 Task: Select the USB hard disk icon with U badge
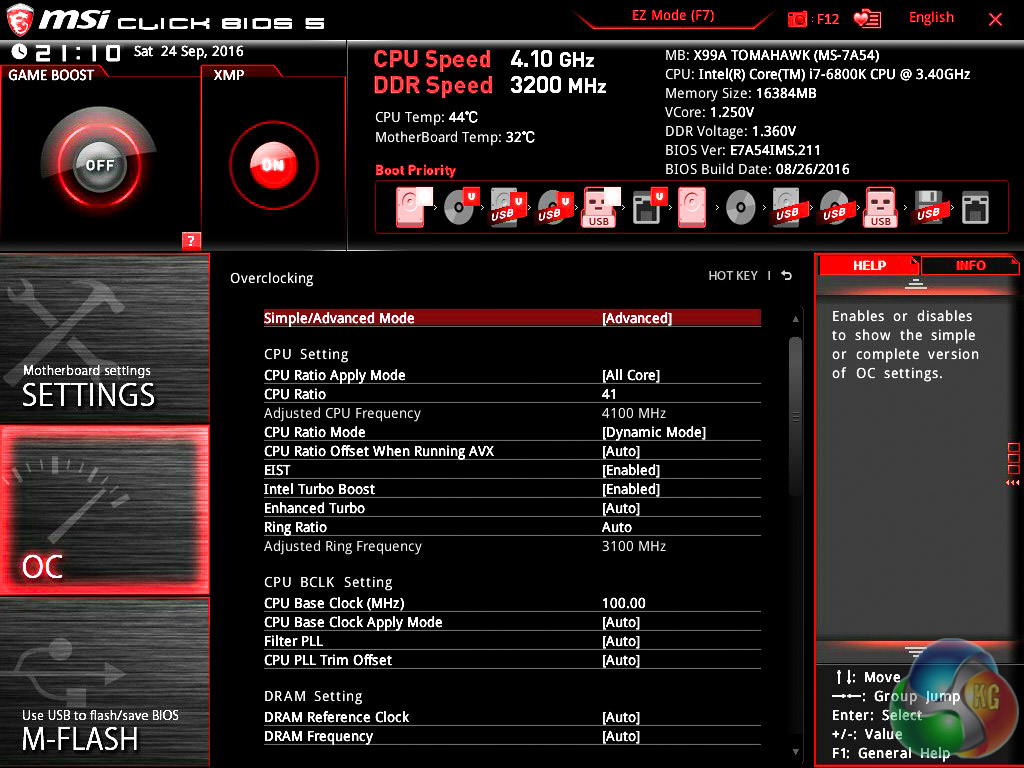509,207
